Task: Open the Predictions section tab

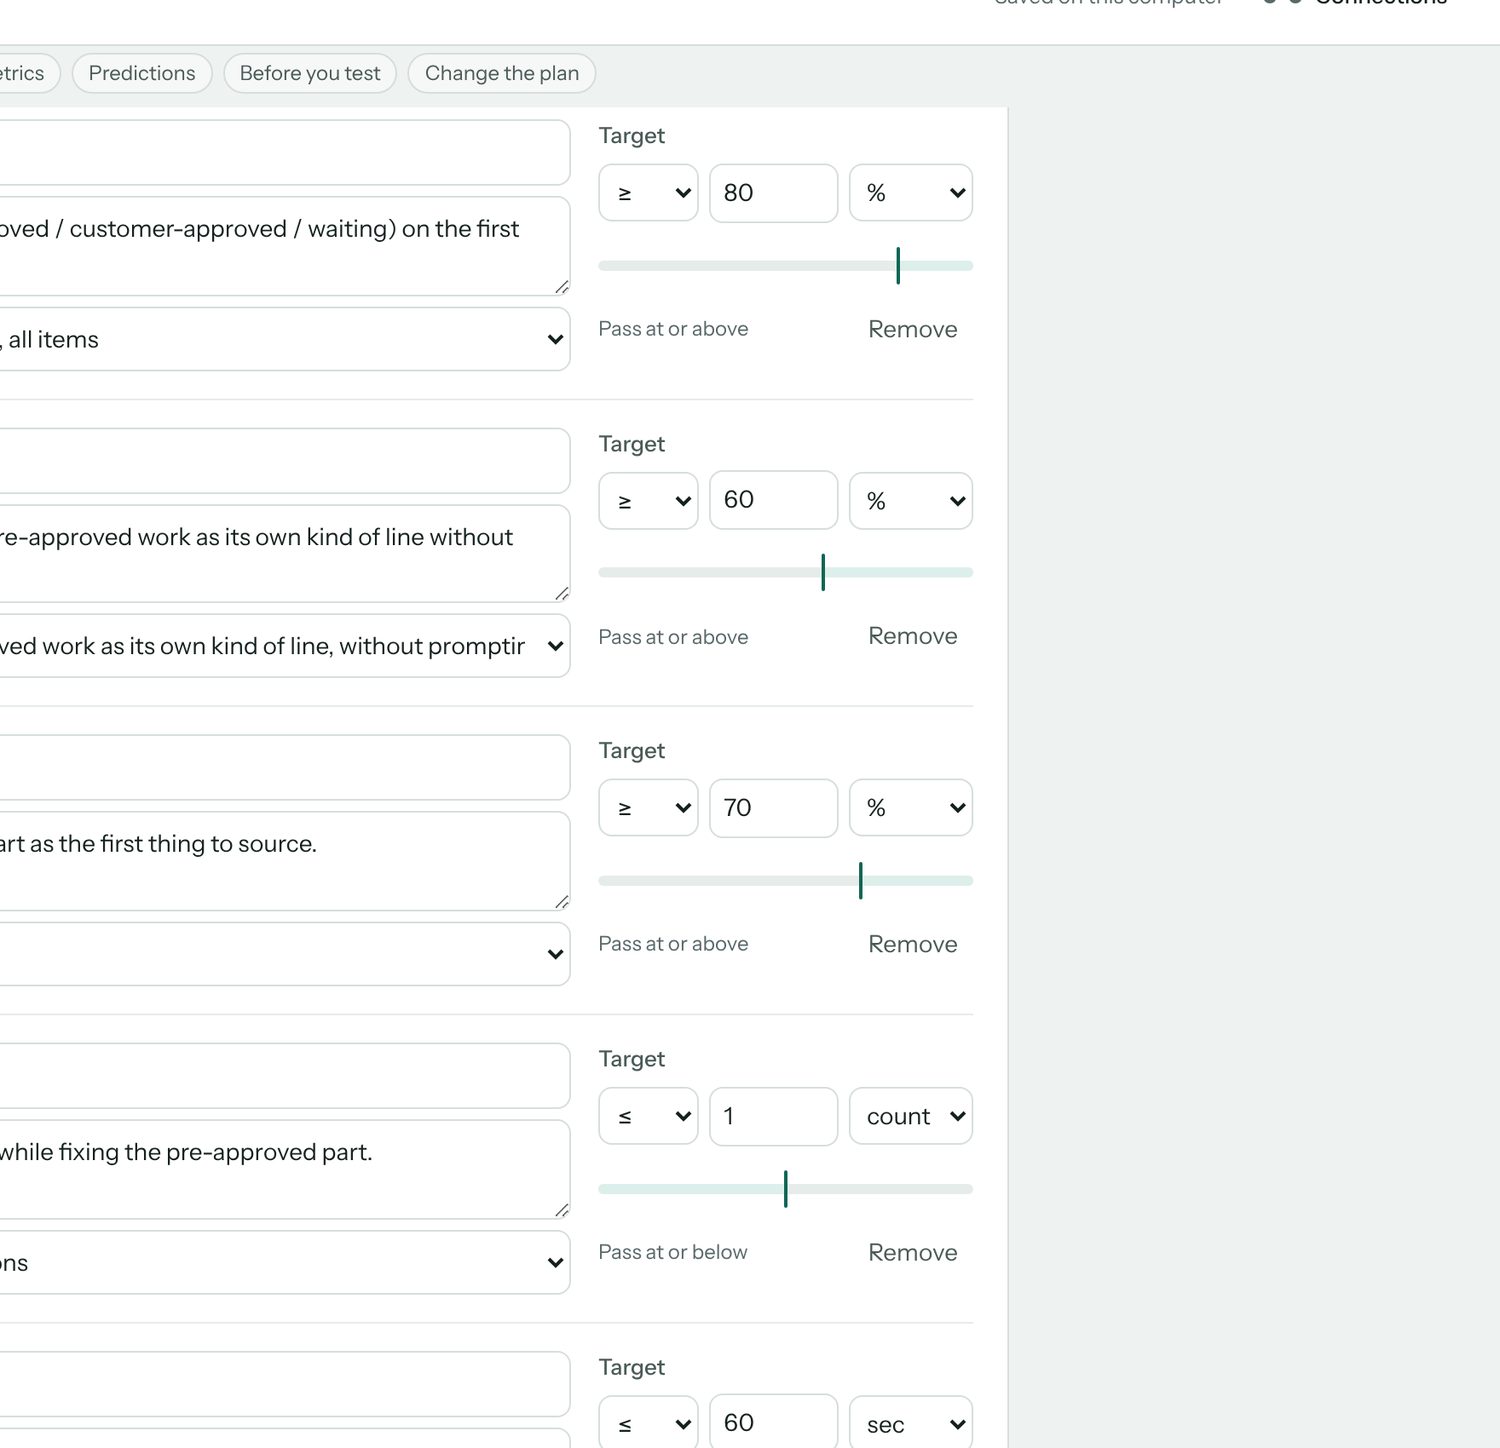Action: 142,73
